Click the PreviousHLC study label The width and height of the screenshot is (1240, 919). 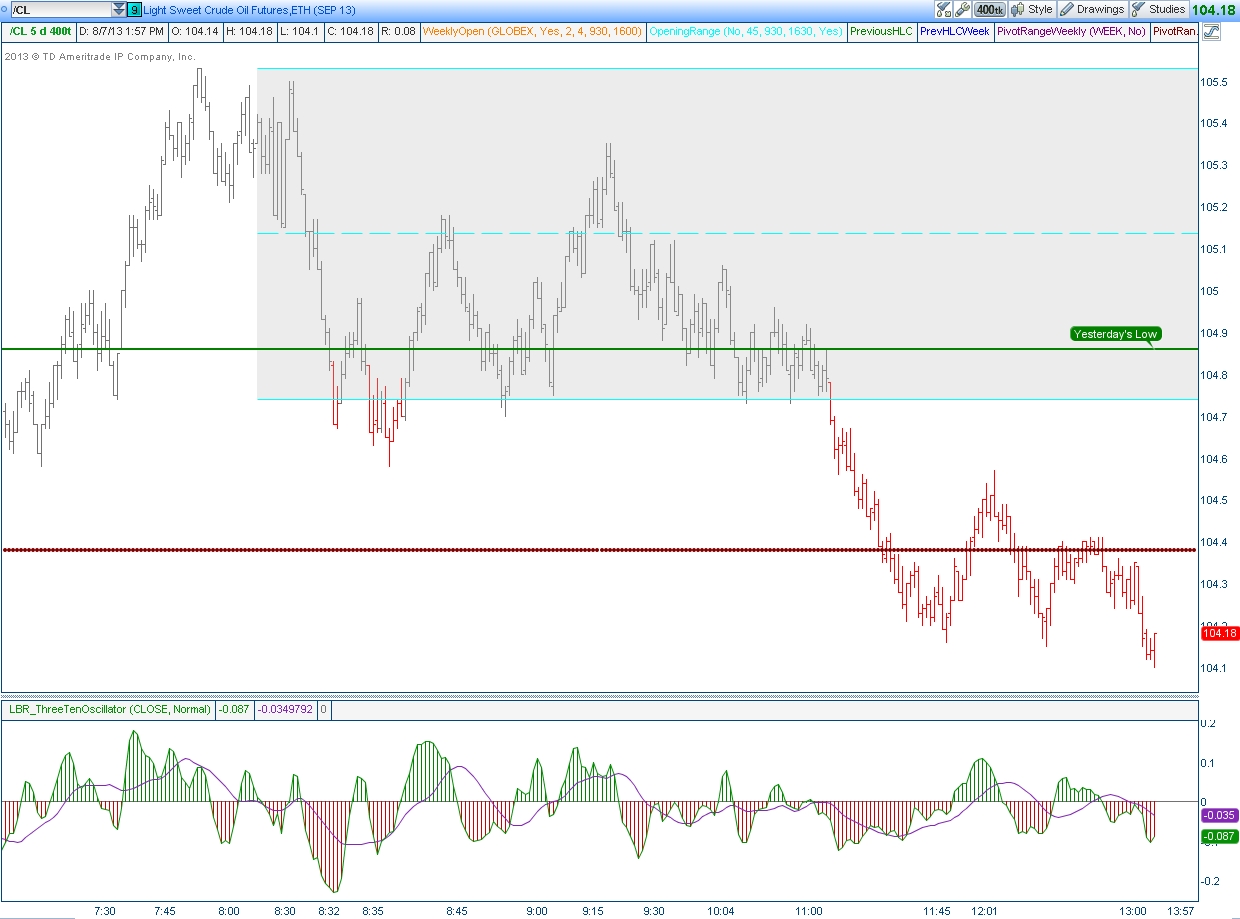[x=881, y=31]
